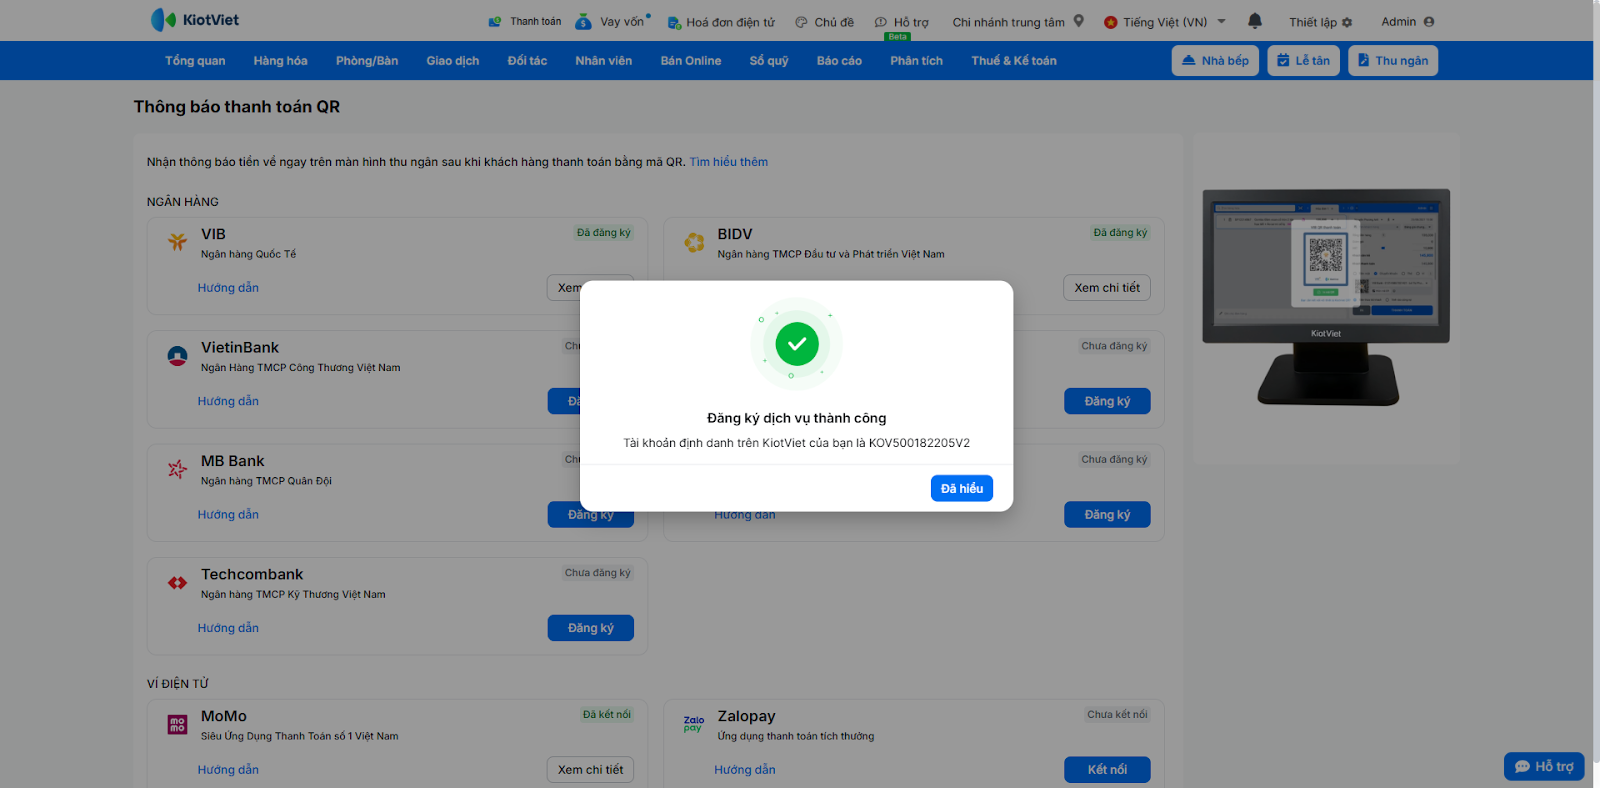1600x788 pixels.
Task: Open VIB Hướng dẫn guide link
Action: 228,288
